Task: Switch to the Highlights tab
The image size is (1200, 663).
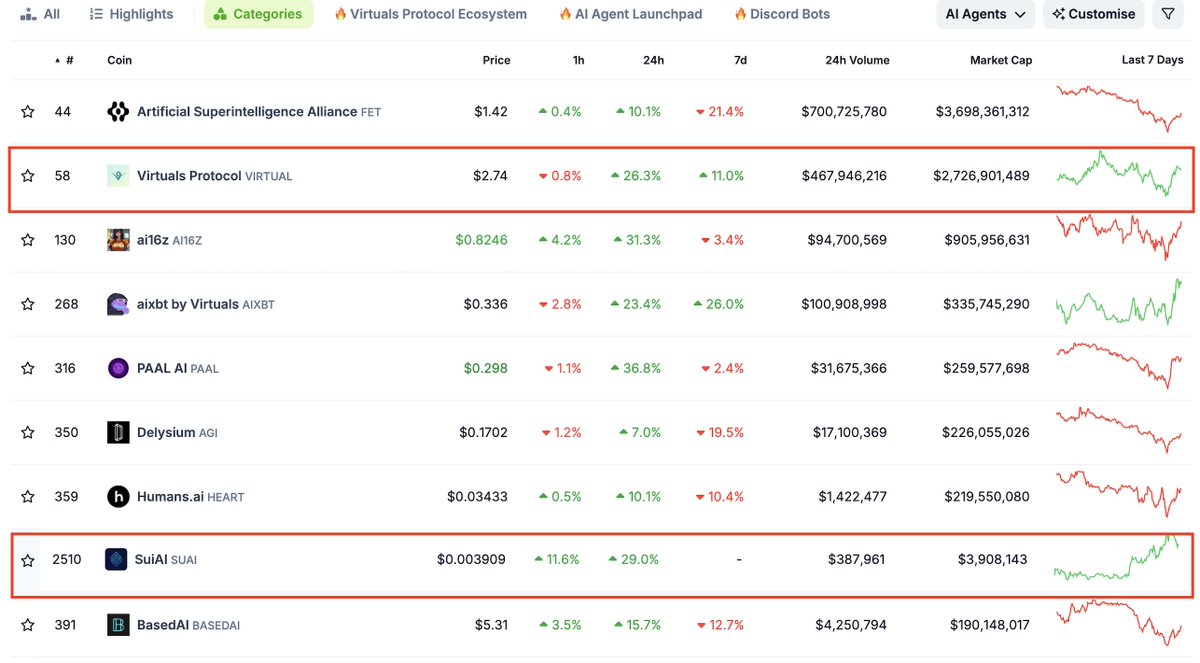Action: click(x=131, y=14)
